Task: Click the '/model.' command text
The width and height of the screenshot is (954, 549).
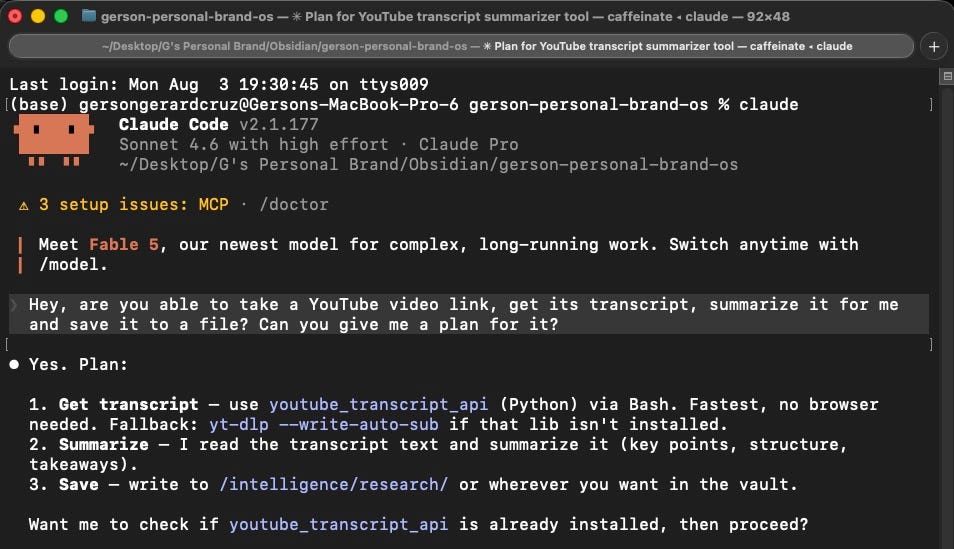Action: 73,265
